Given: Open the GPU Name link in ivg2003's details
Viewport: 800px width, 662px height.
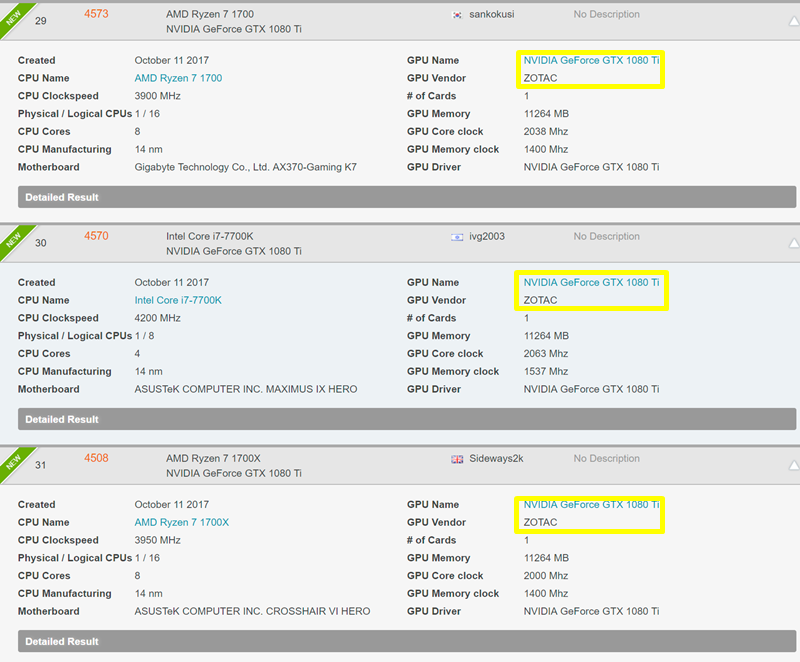Looking at the screenshot, I should pos(591,283).
